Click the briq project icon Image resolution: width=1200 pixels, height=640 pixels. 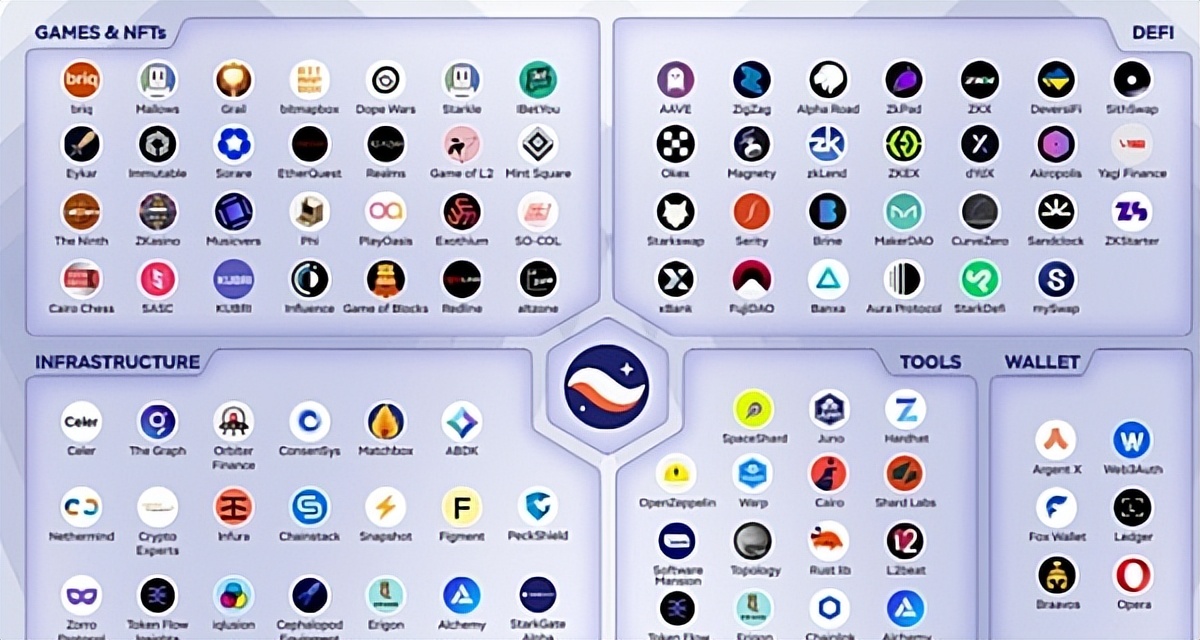click(x=82, y=79)
